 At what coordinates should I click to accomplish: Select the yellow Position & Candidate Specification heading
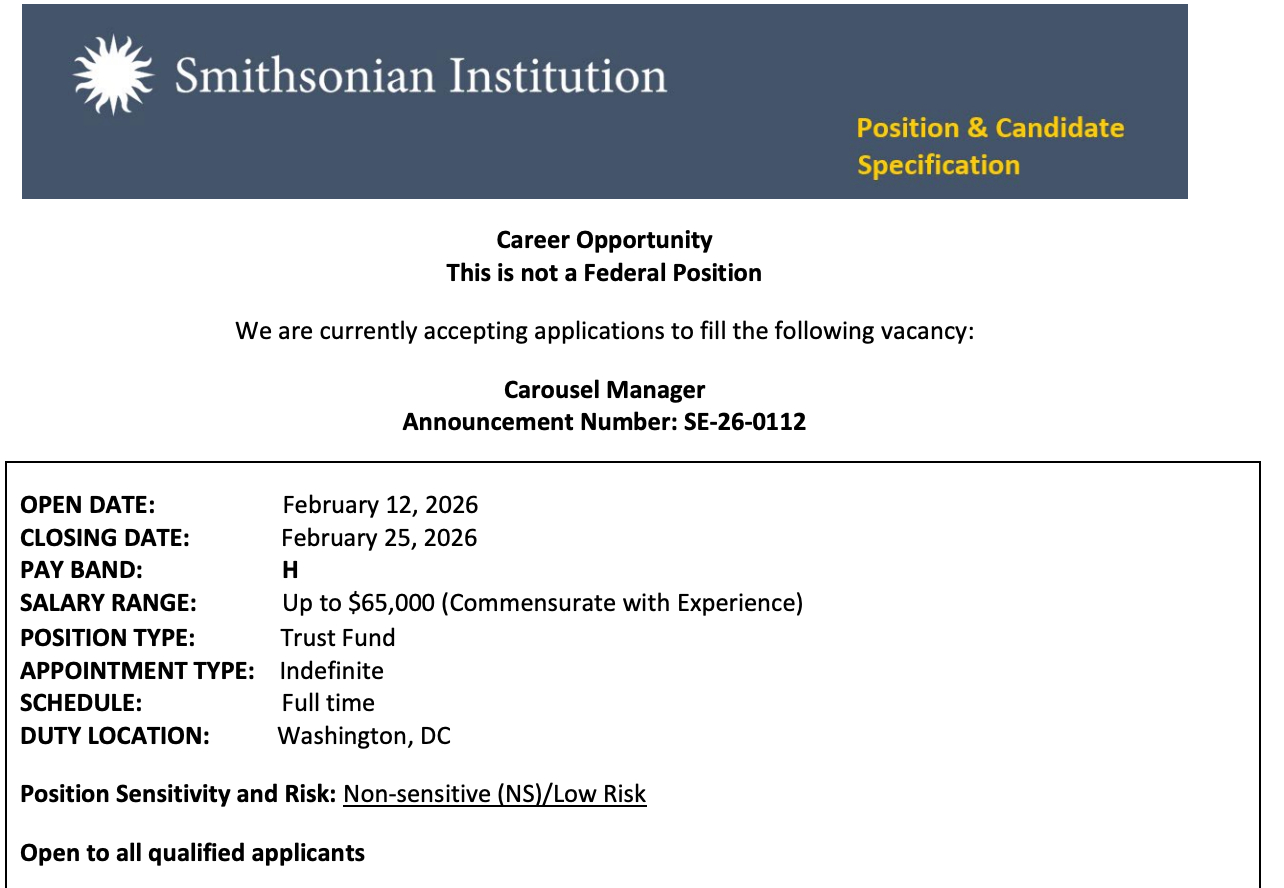click(x=989, y=146)
